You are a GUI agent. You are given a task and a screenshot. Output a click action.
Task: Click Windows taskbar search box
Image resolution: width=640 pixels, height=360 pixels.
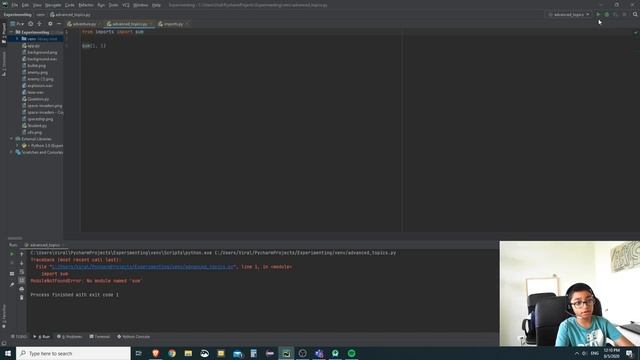coord(73,353)
